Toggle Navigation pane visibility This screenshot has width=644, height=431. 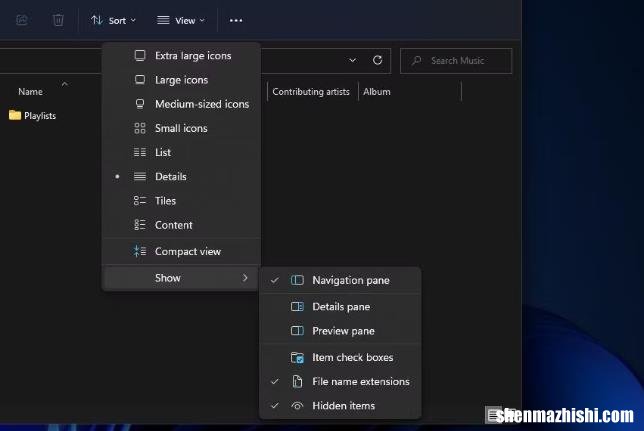pyautogui.click(x=340, y=280)
